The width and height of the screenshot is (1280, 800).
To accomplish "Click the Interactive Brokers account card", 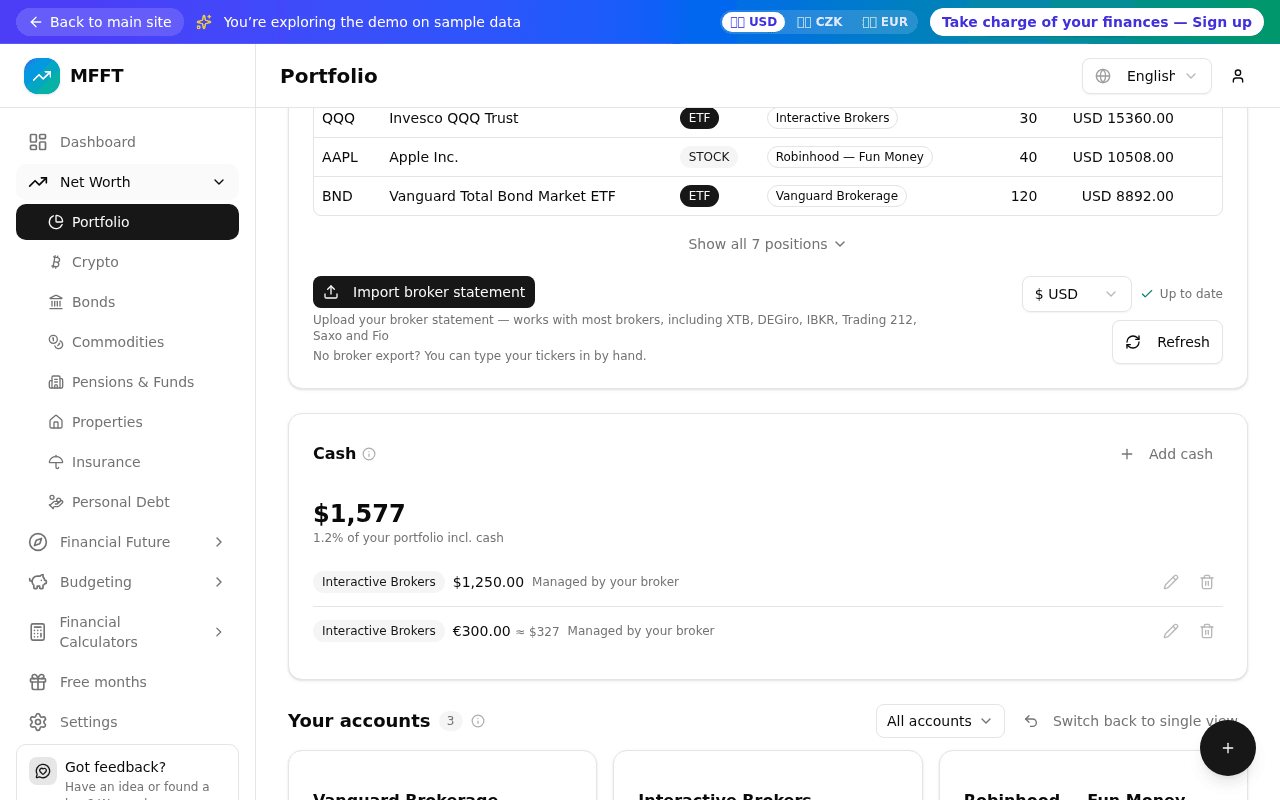I will pyautogui.click(x=767, y=776).
